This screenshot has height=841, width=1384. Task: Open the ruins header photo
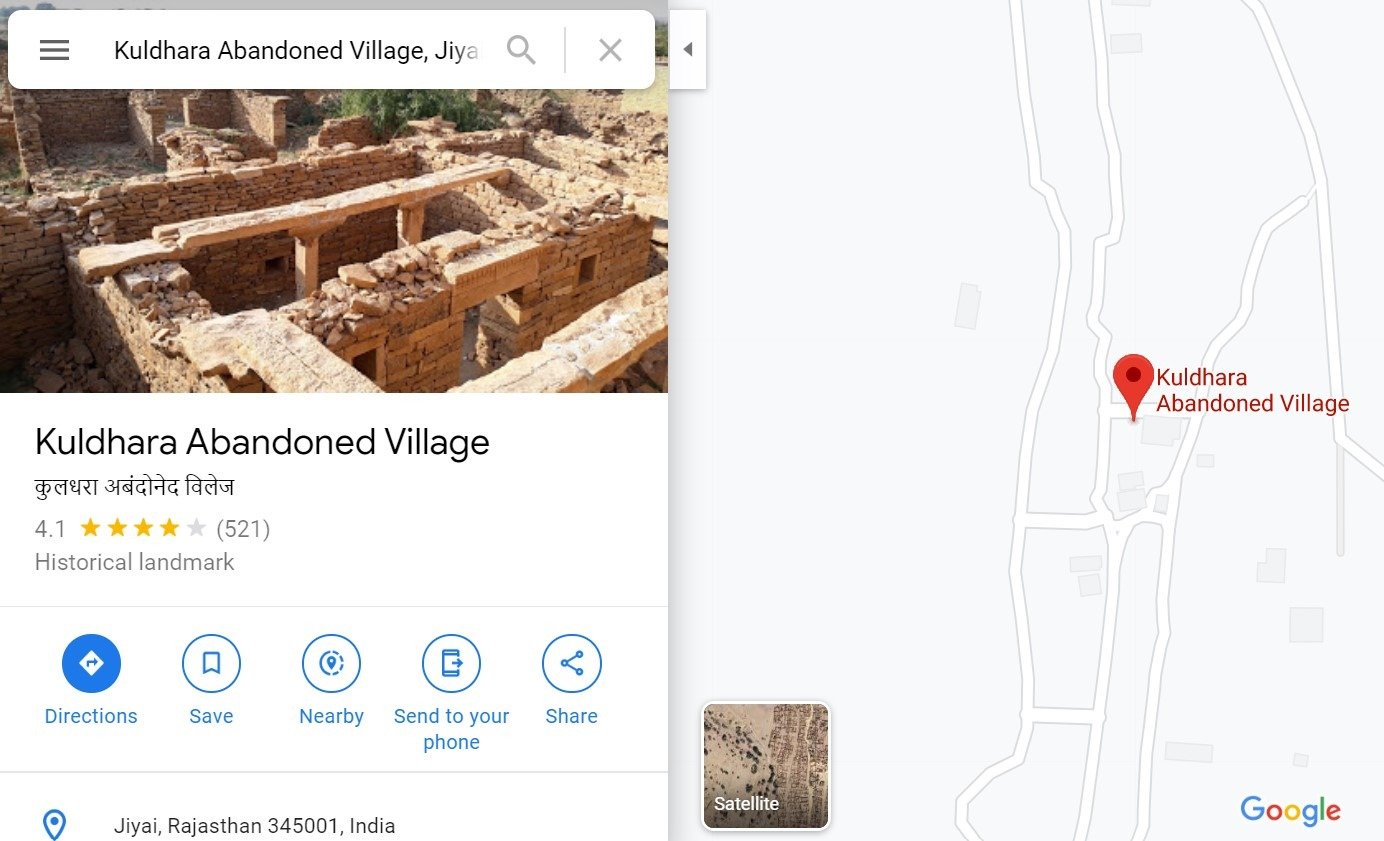(334, 240)
